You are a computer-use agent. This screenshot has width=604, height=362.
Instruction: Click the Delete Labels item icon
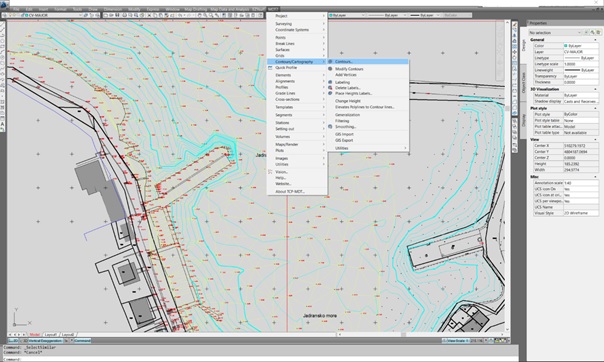click(x=330, y=88)
